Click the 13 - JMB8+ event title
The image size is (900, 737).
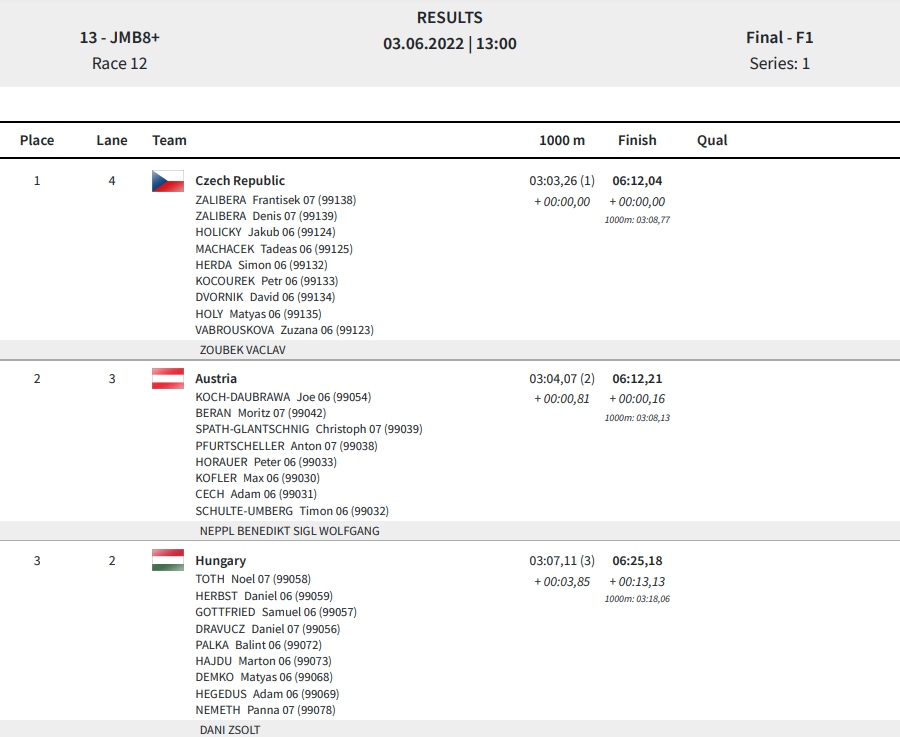tap(119, 38)
